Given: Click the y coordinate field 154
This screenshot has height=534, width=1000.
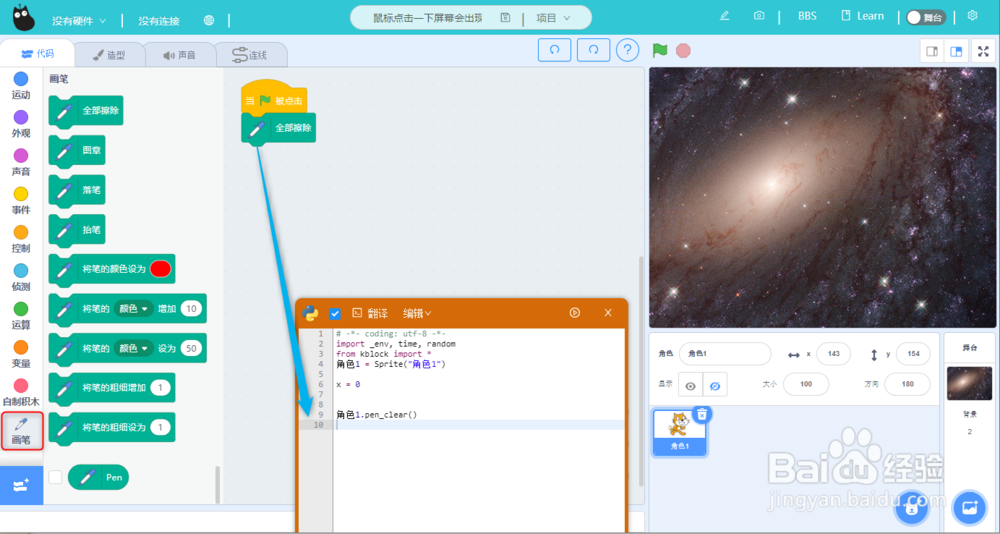Looking at the screenshot, I should click(x=913, y=353).
